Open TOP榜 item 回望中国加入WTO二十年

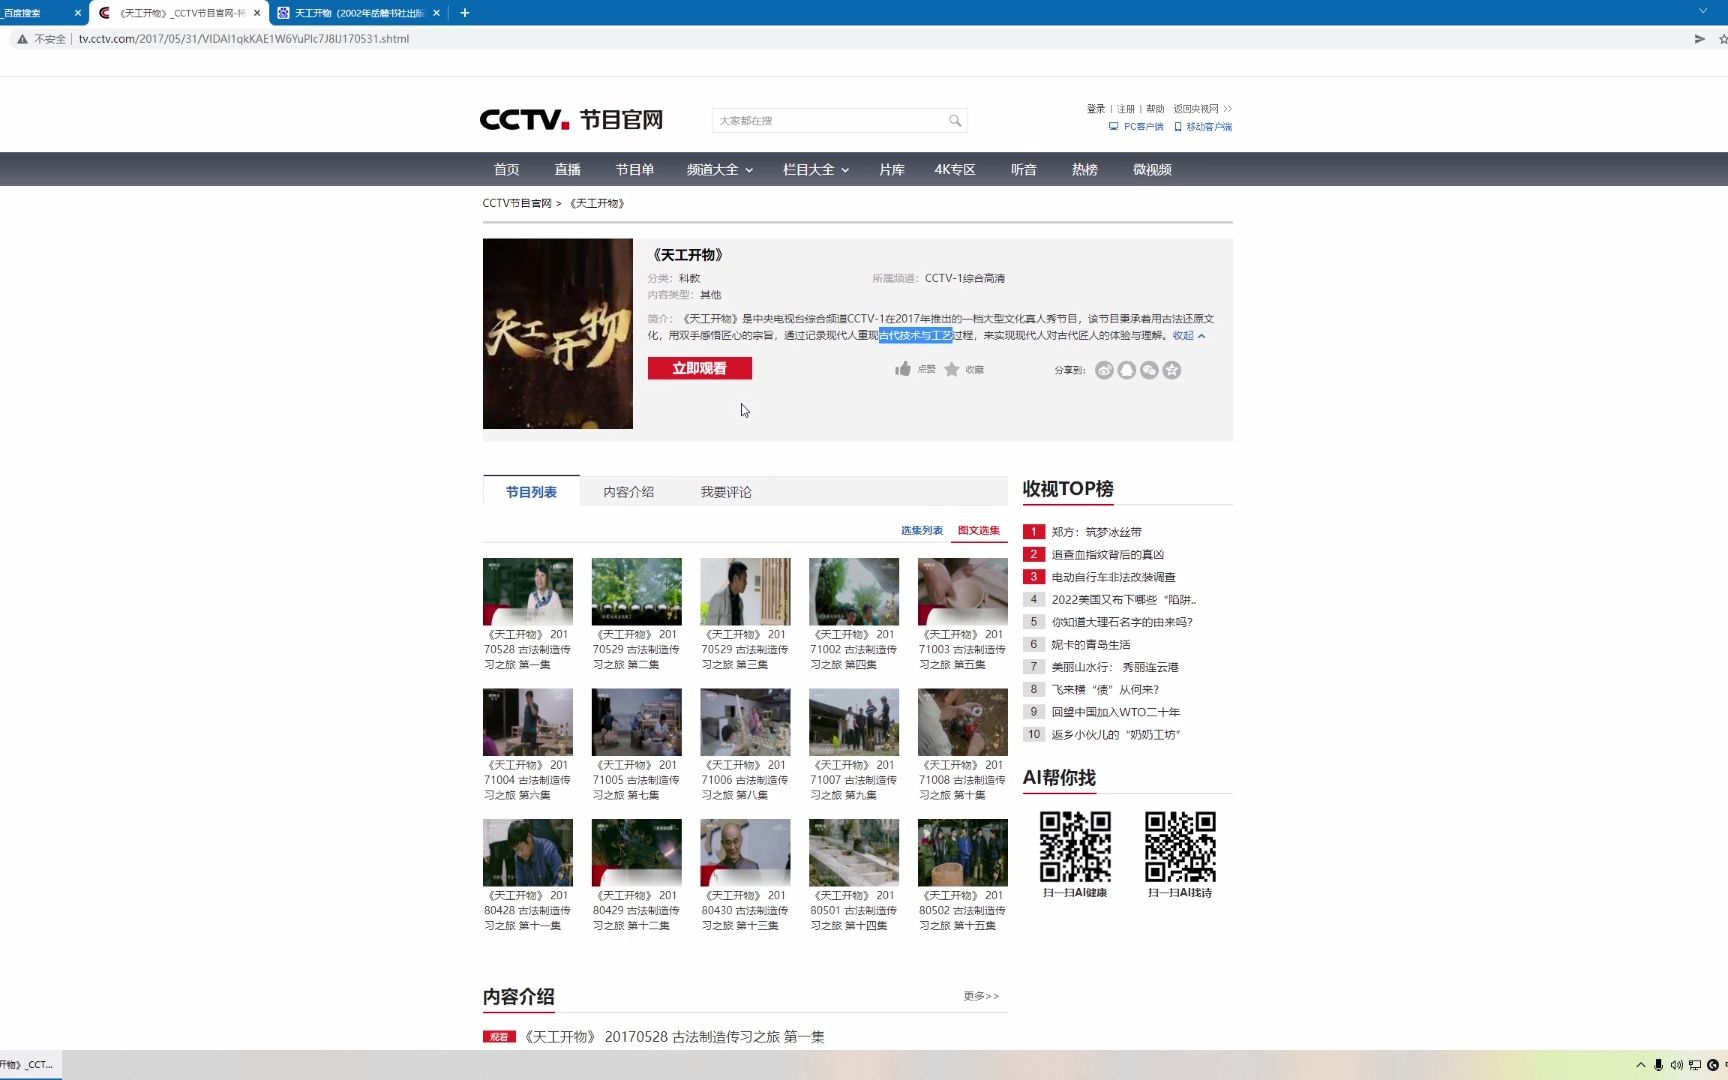click(x=1116, y=713)
